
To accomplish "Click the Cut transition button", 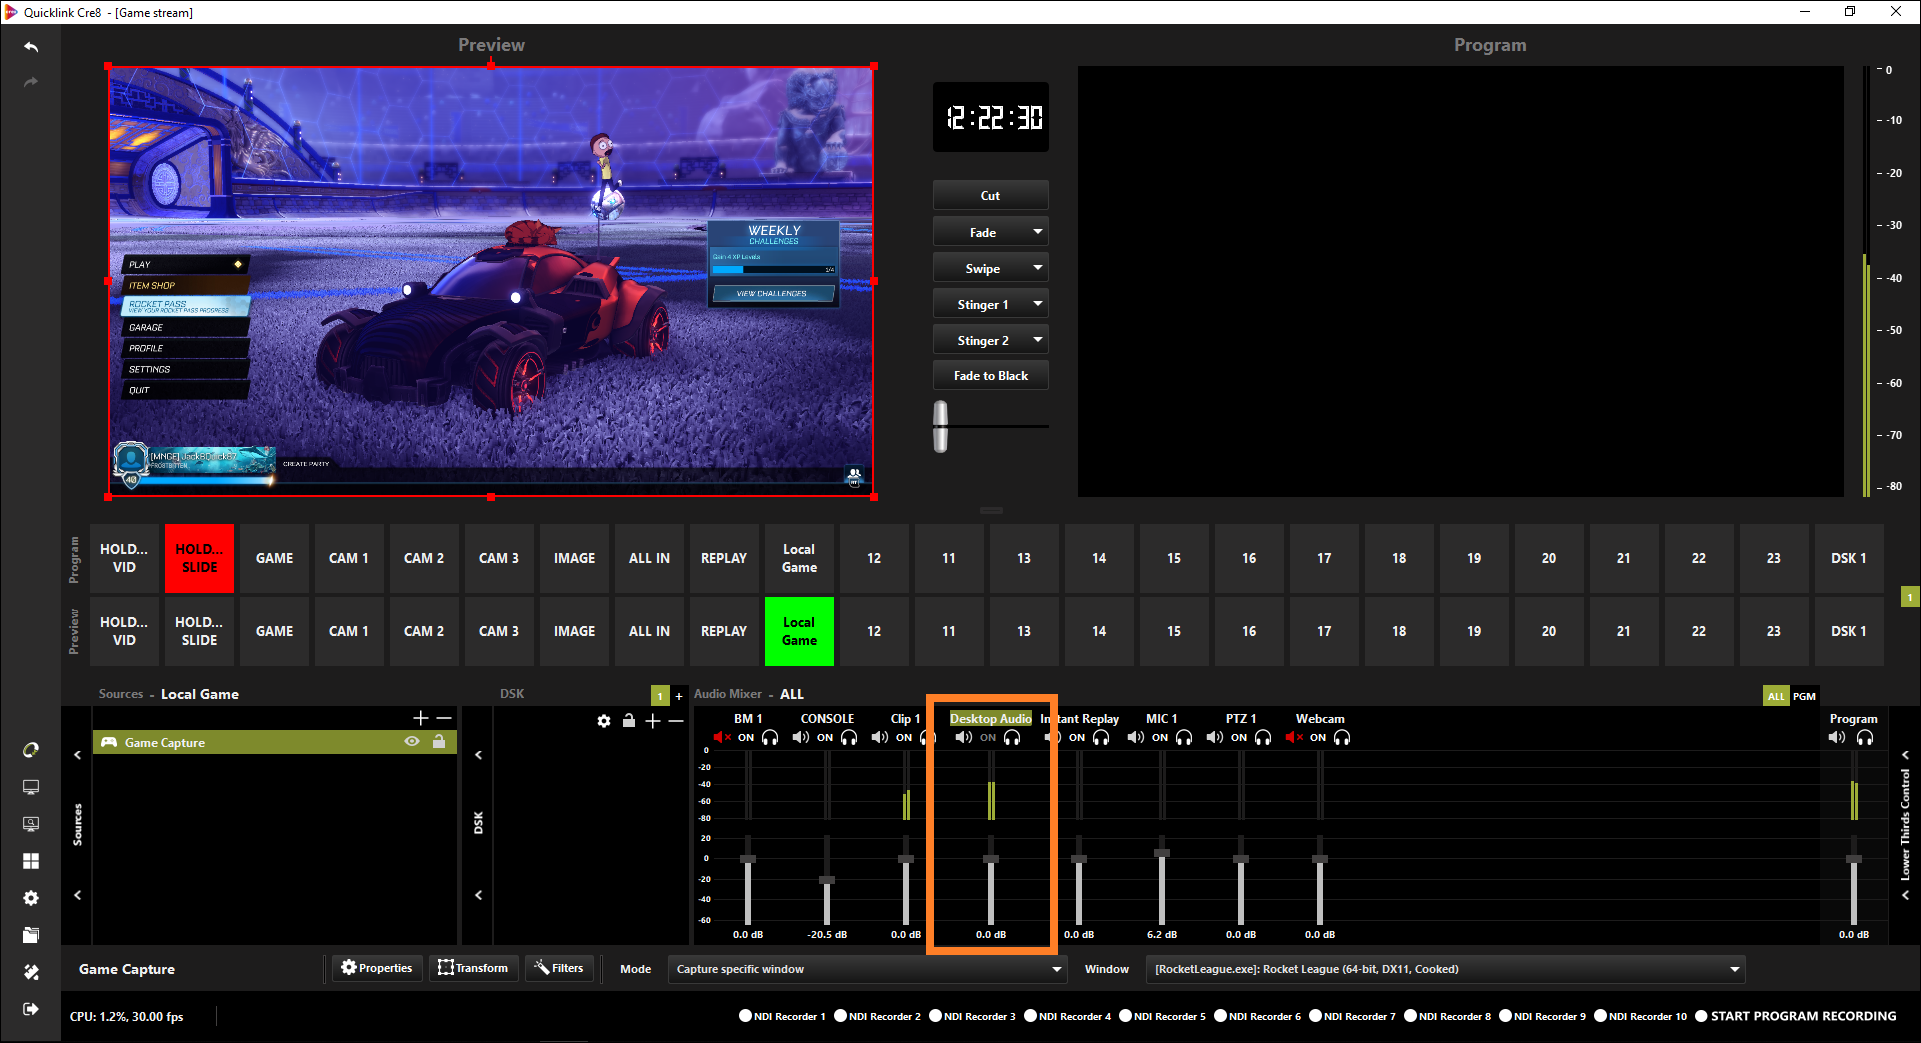I will (x=990, y=196).
